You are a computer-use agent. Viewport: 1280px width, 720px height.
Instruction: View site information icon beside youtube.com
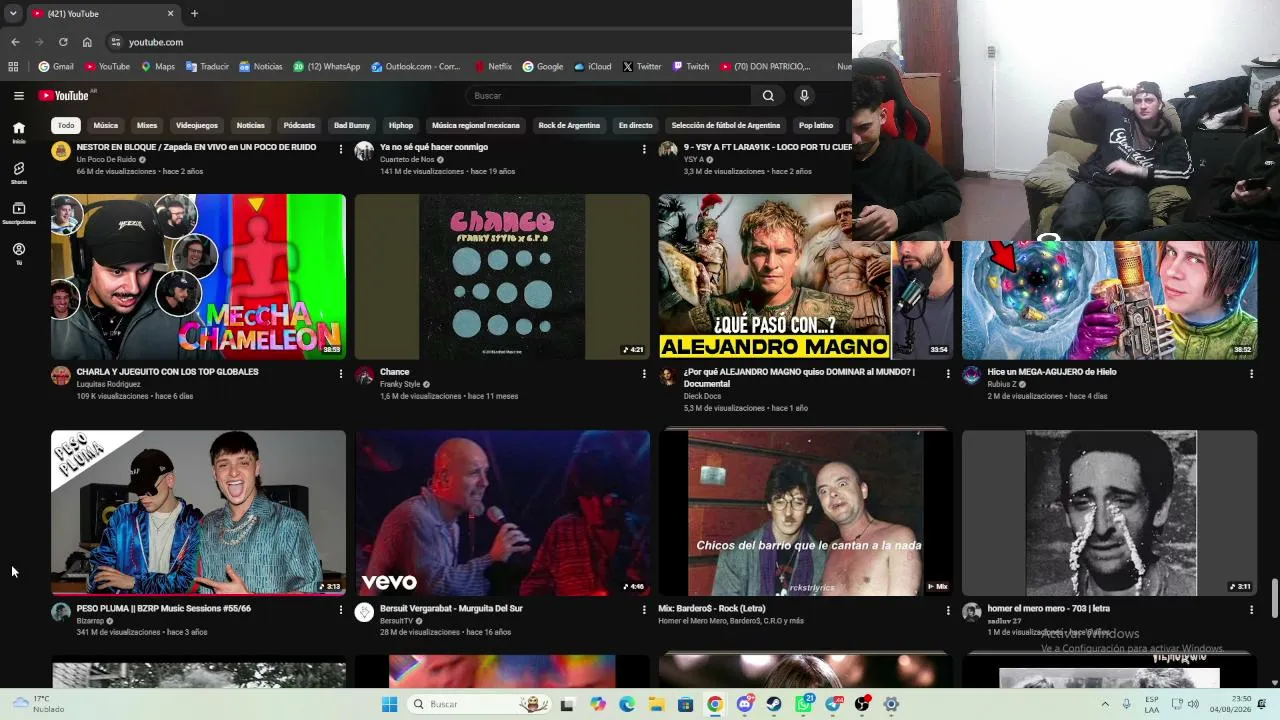116,42
